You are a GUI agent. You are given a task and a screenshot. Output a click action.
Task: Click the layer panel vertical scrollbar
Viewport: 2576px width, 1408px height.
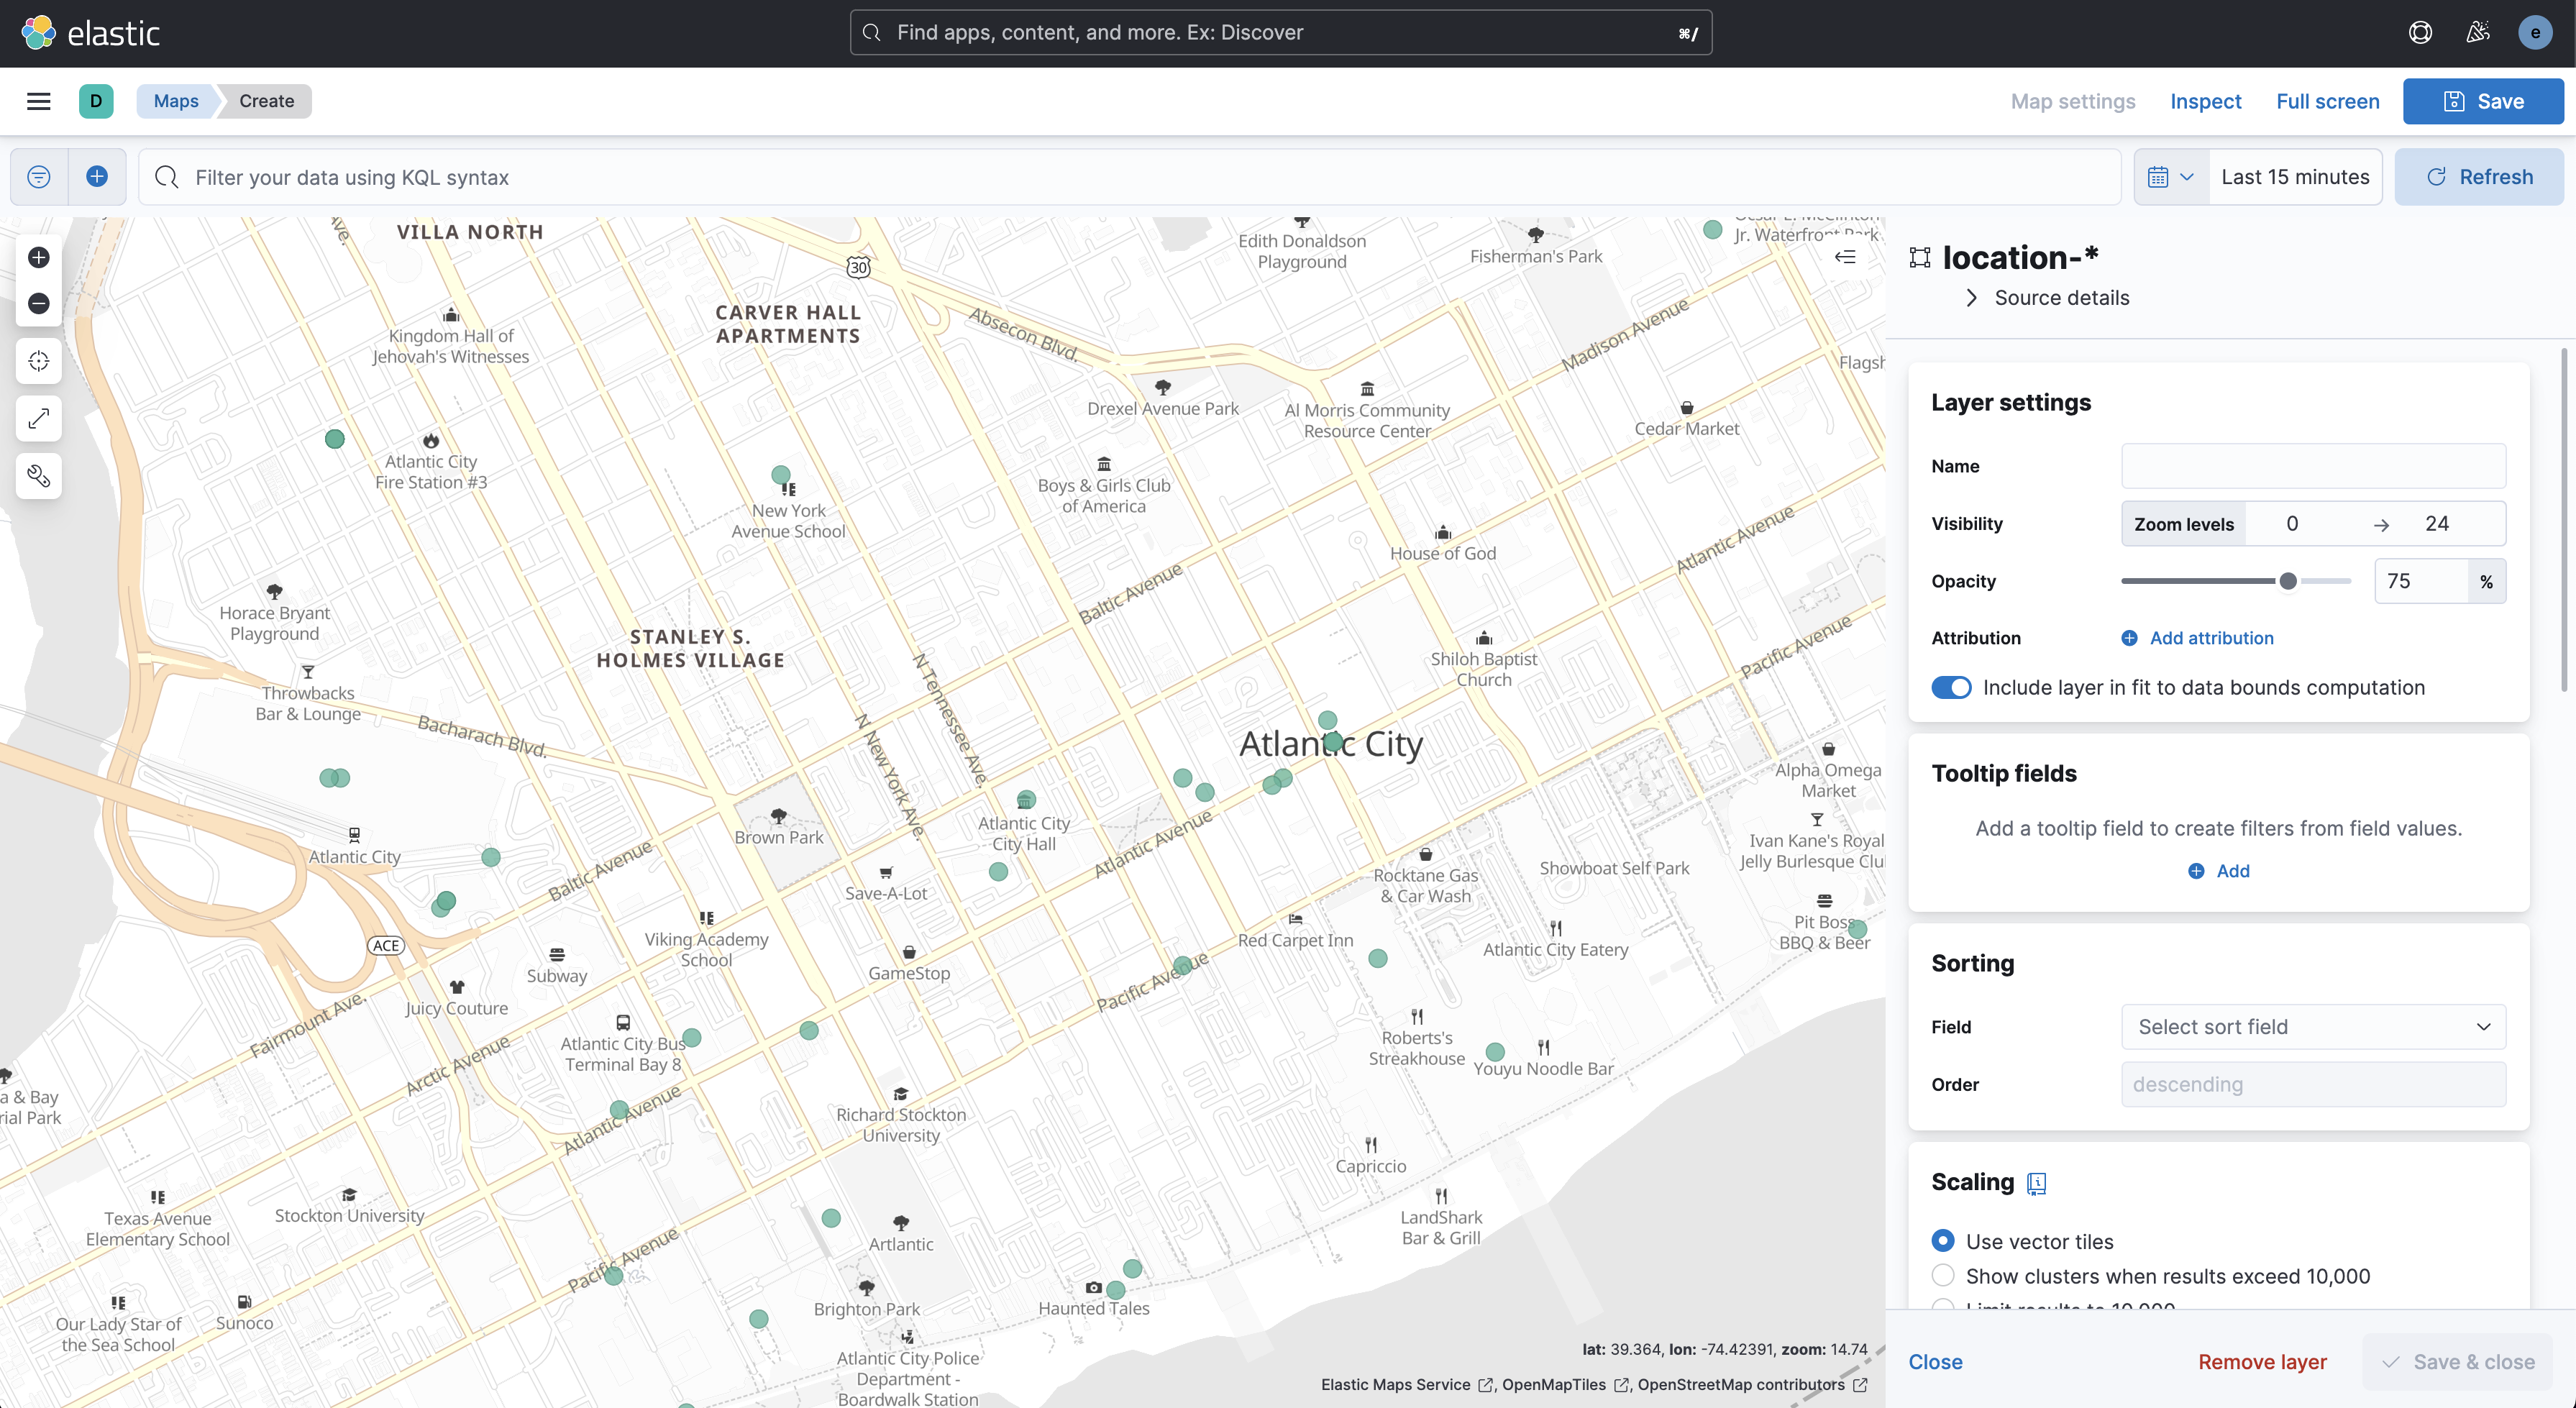coord(2564,520)
